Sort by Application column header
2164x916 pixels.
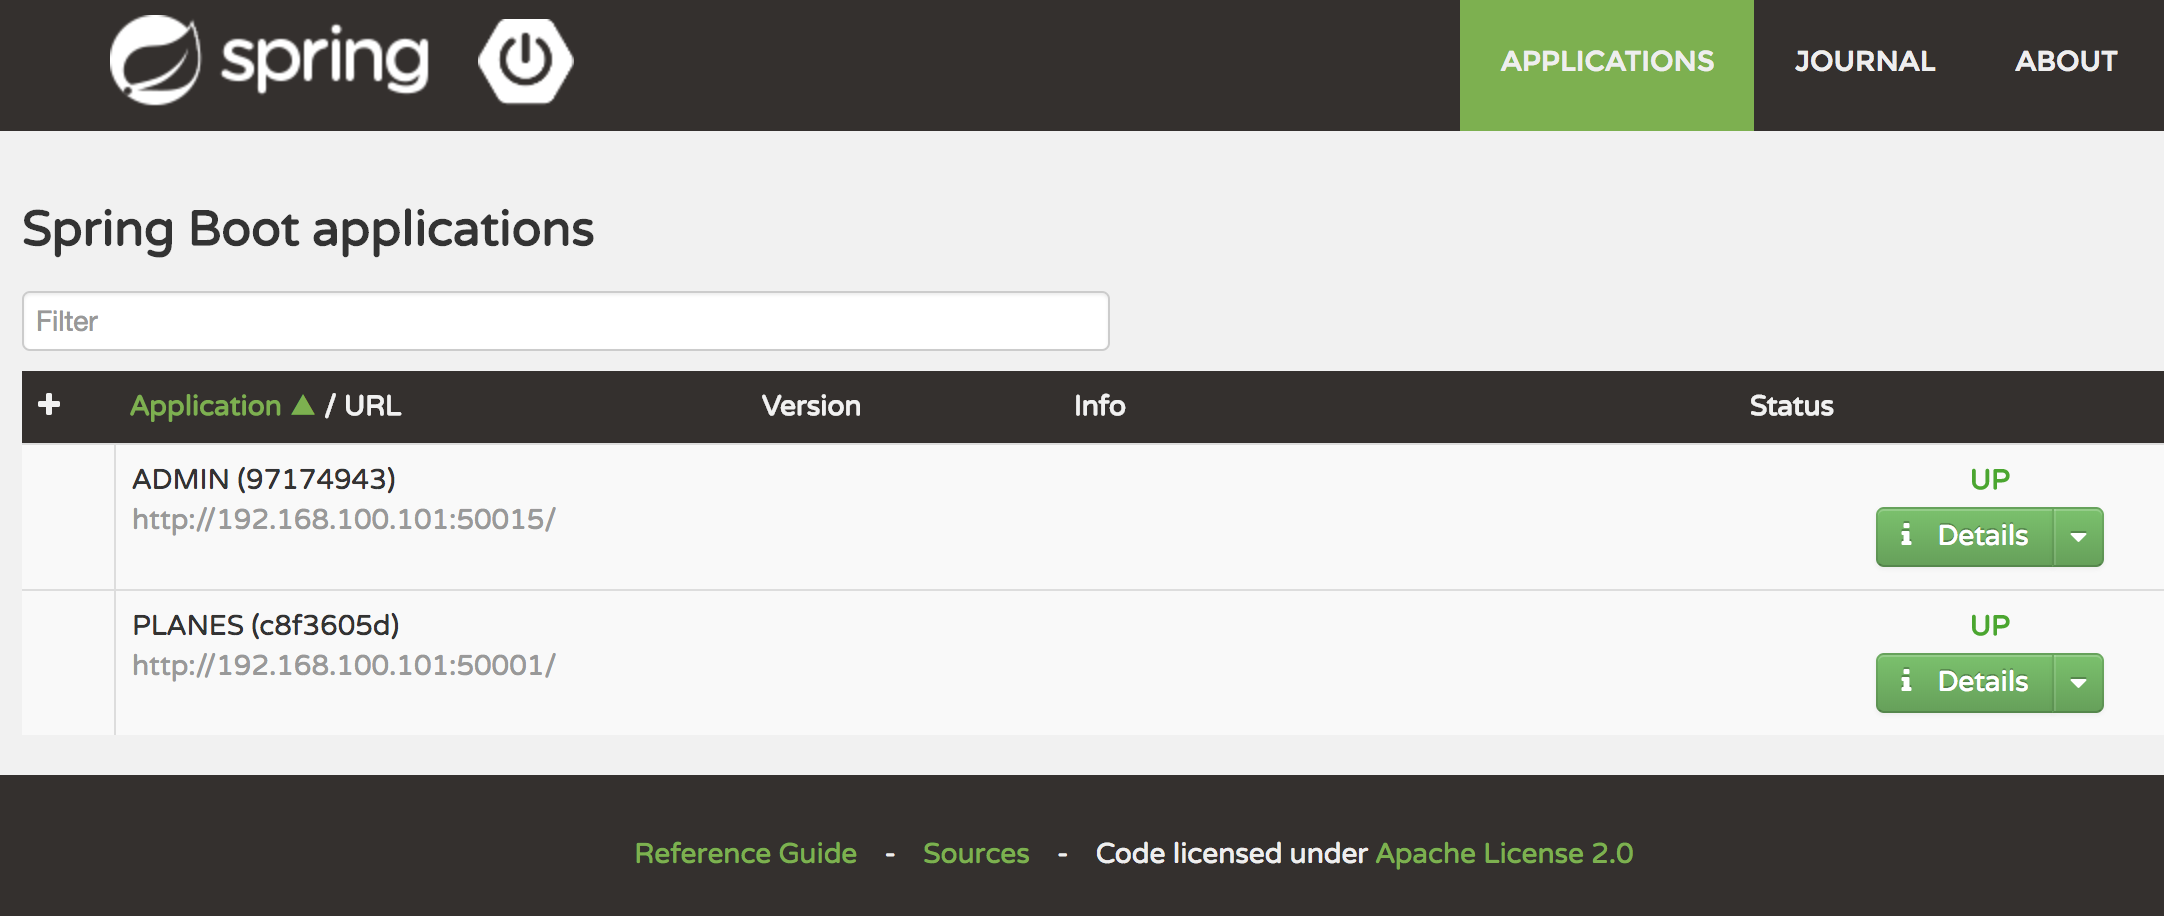coord(206,406)
